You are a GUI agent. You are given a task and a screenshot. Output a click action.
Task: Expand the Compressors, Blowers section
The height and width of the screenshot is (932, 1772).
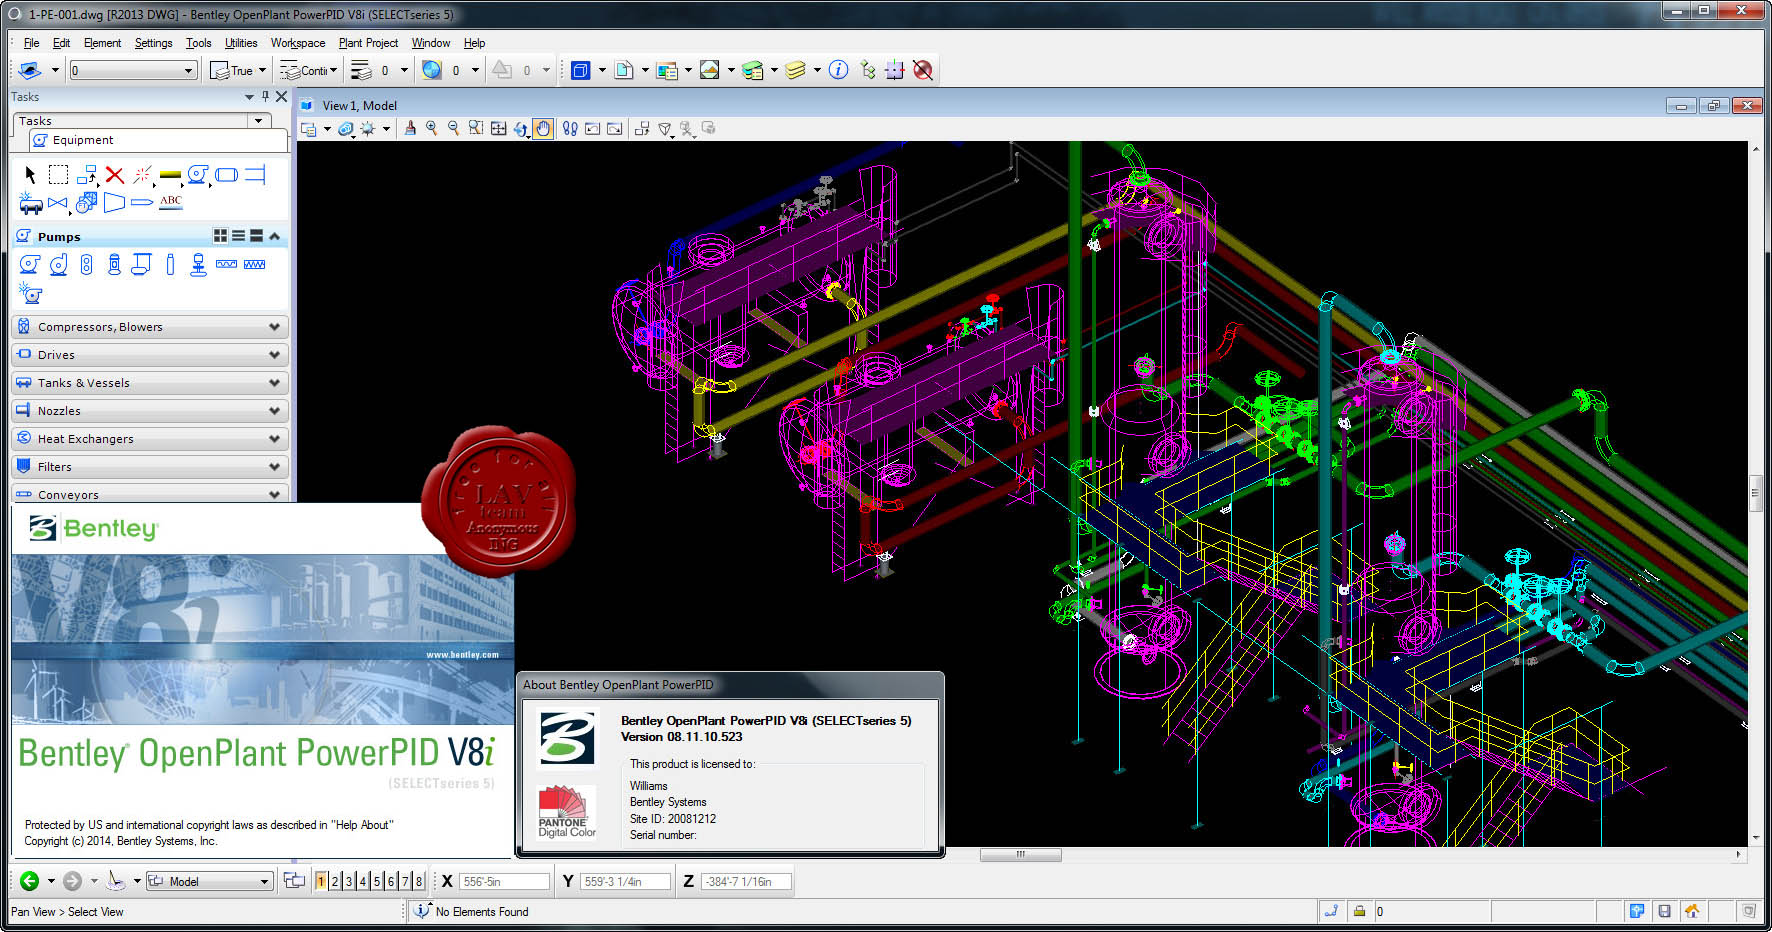coord(150,327)
